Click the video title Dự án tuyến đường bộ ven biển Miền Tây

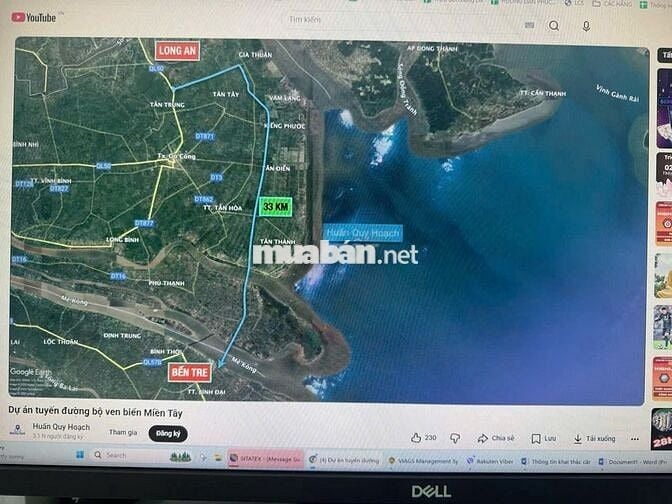coord(96,412)
